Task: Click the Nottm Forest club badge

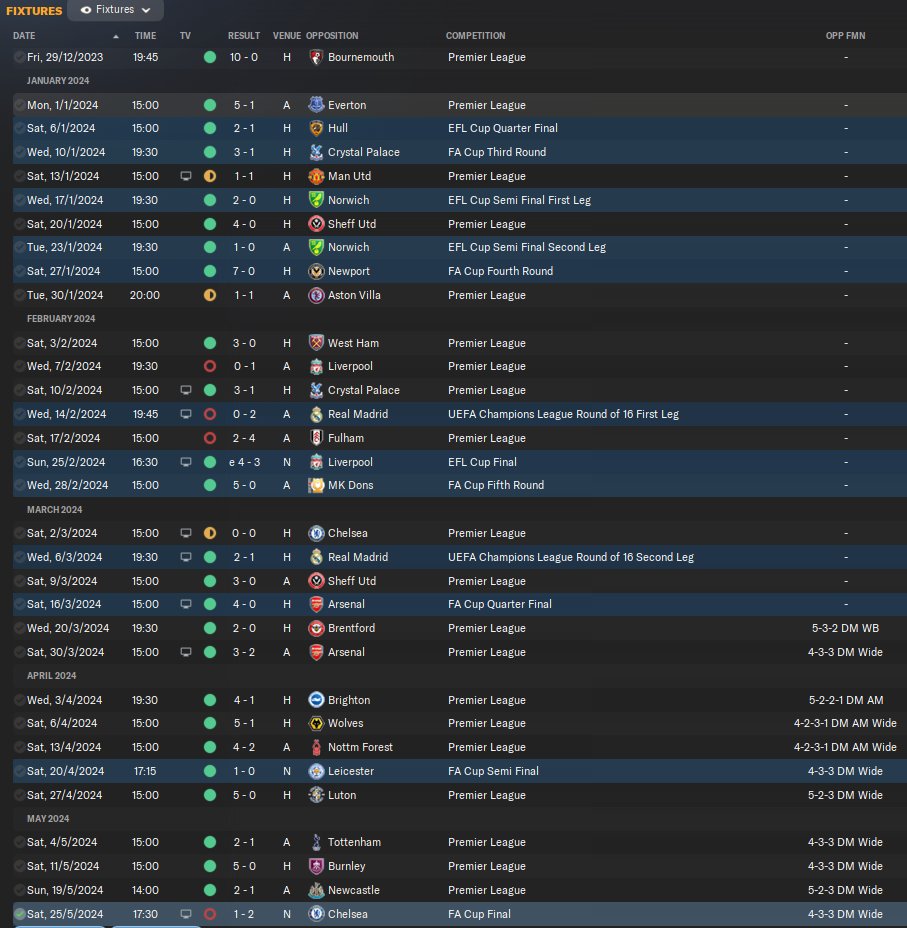Action: click(x=317, y=747)
